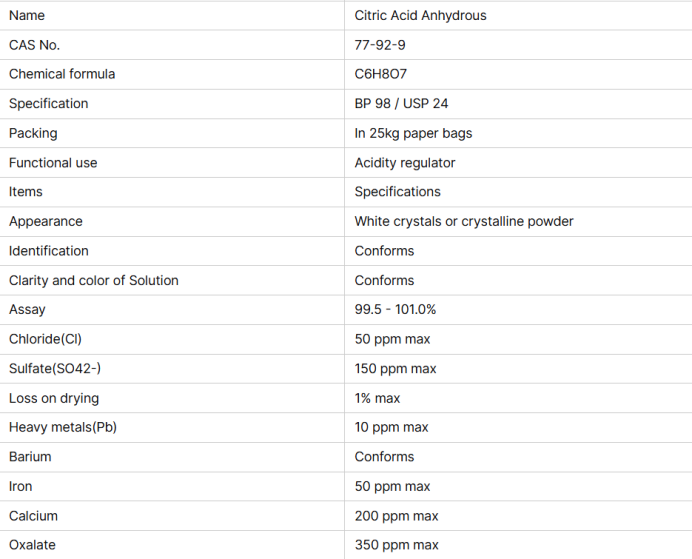Click the "Functional use" row label
The height and width of the screenshot is (559, 692).
pos(53,162)
